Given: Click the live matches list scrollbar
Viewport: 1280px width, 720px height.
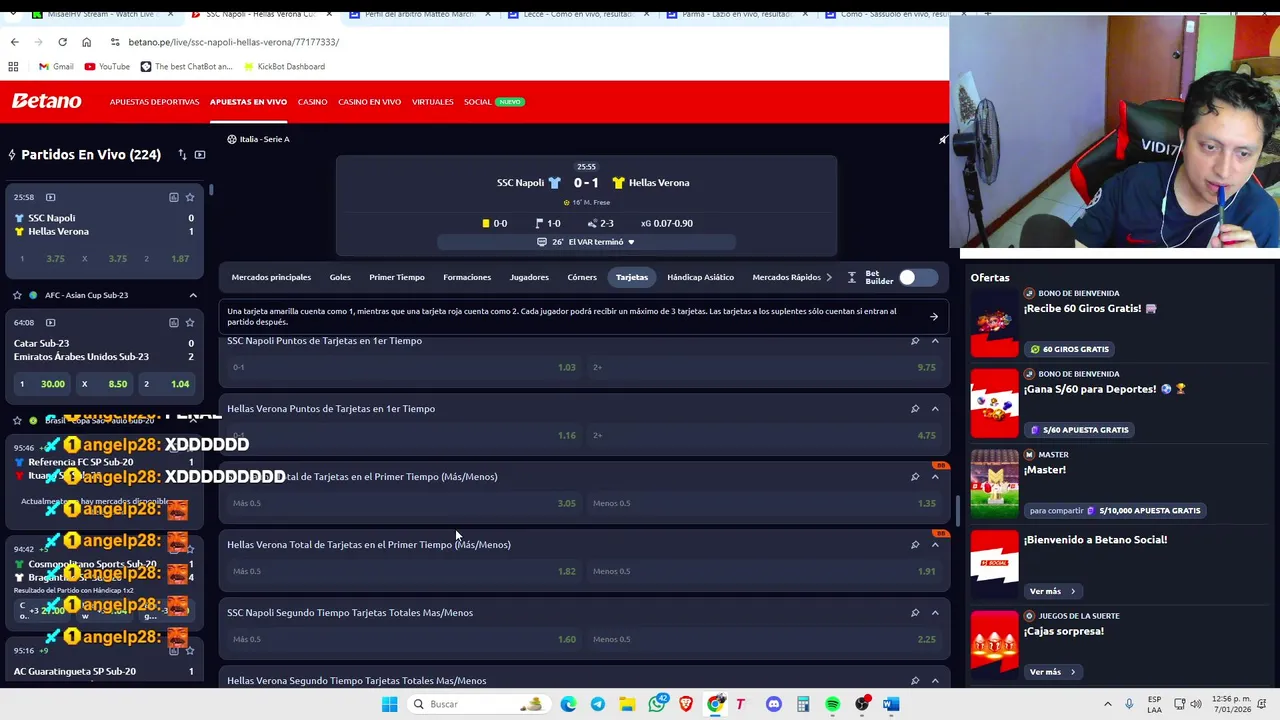Looking at the screenshot, I should tap(211, 190).
